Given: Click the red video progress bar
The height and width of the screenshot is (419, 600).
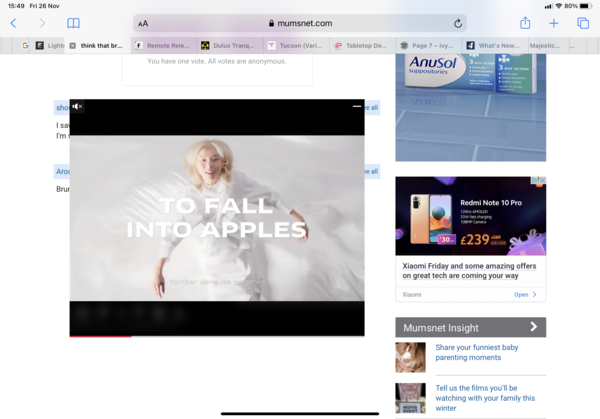Looking at the screenshot, I should [100, 336].
